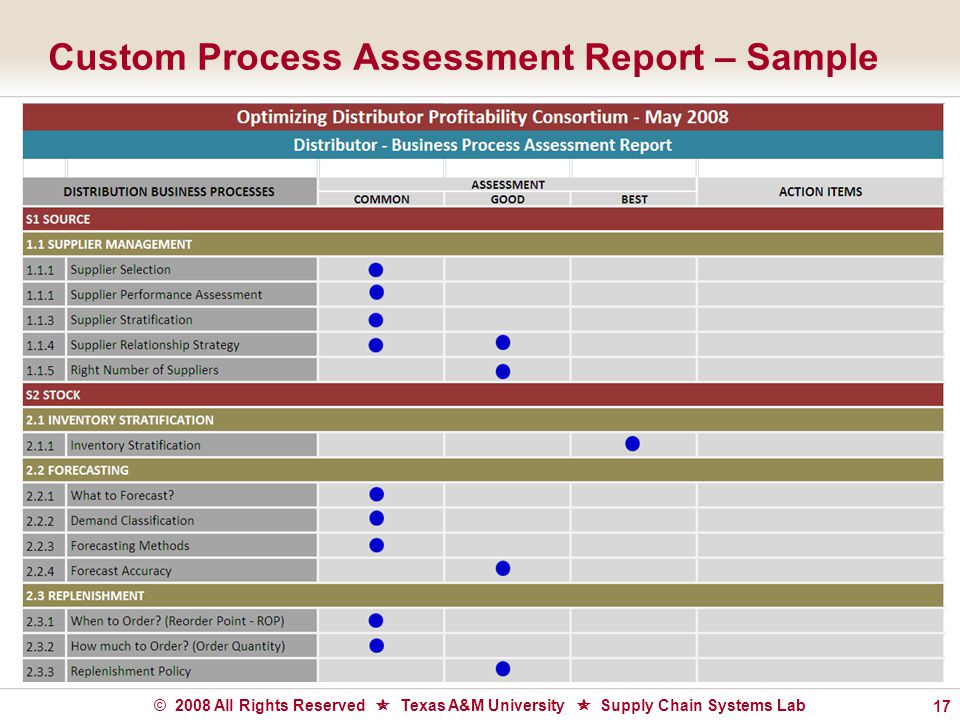Viewport: 960px width, 720px height.
Task: Click the Common dot for How much to Order?
Action: click(x=377, y=646)
